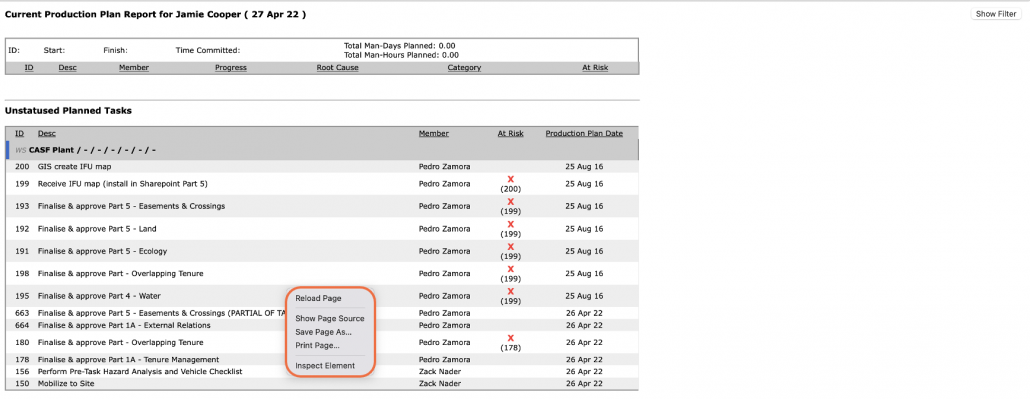Select 'Finalise & approve Part 1A - Tenure Management'

[129, 360]
